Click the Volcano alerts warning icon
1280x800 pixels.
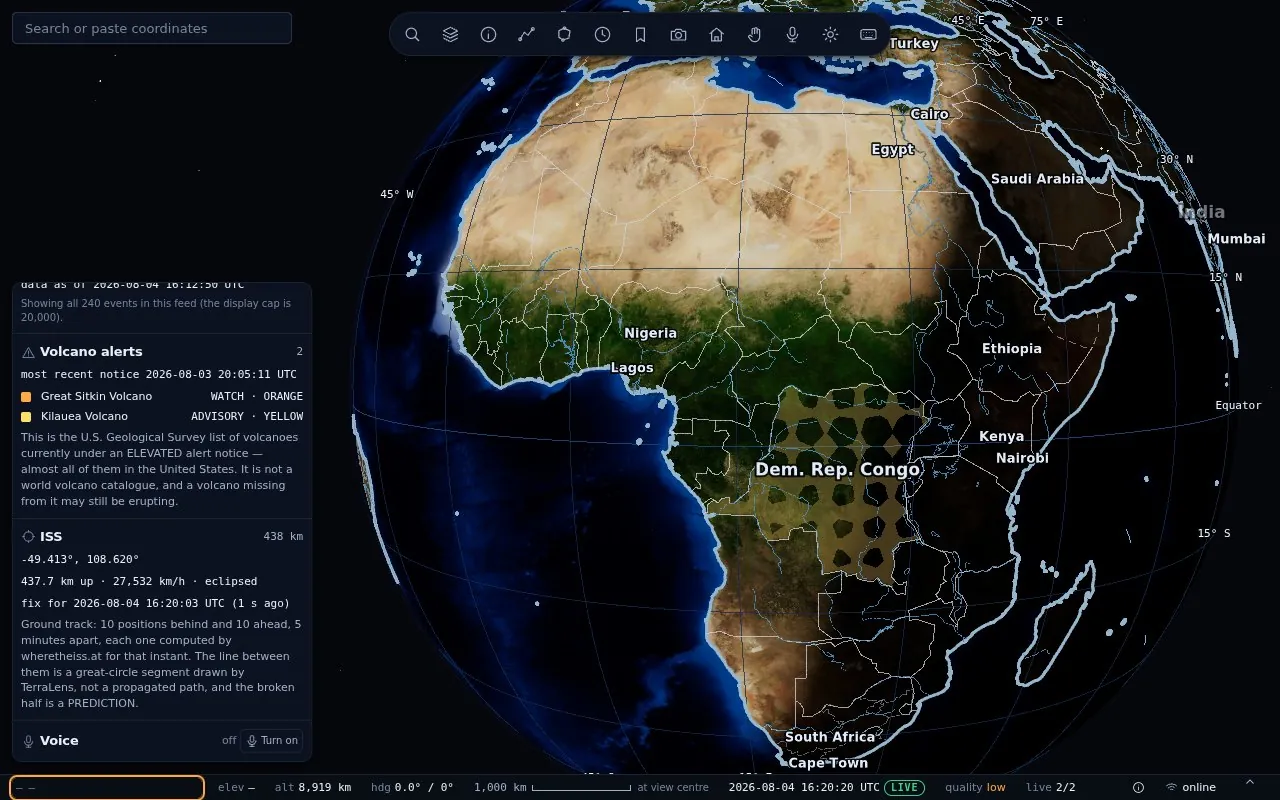(x=28, y=352)
